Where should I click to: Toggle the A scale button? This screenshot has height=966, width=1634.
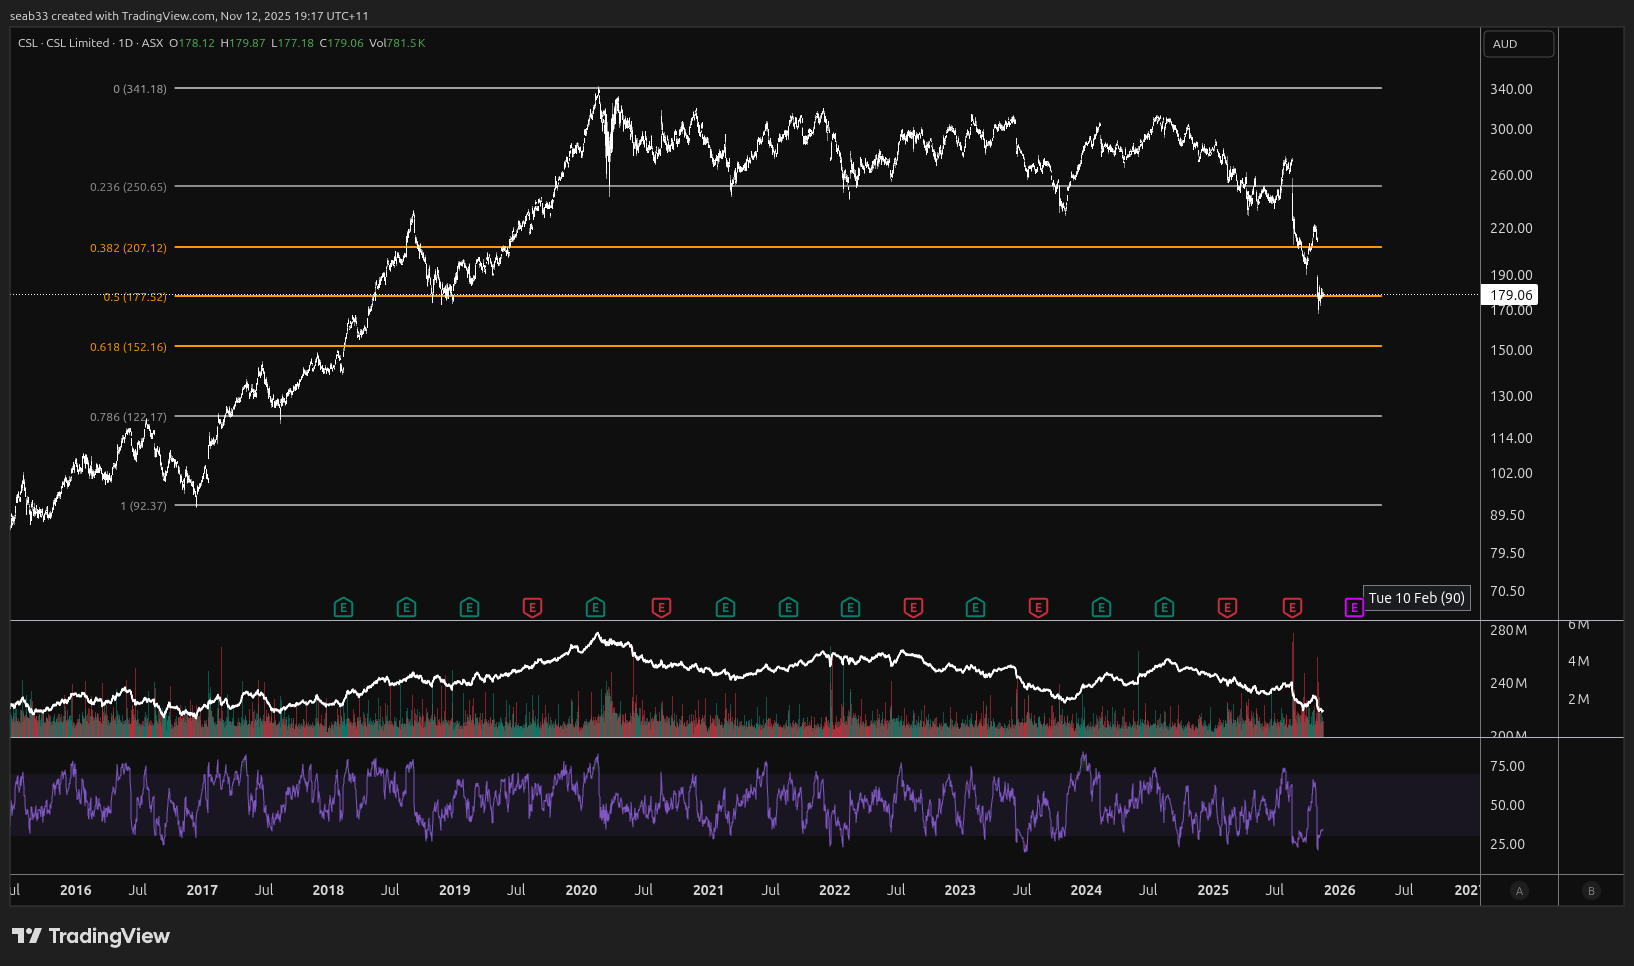click(1519, 891)
